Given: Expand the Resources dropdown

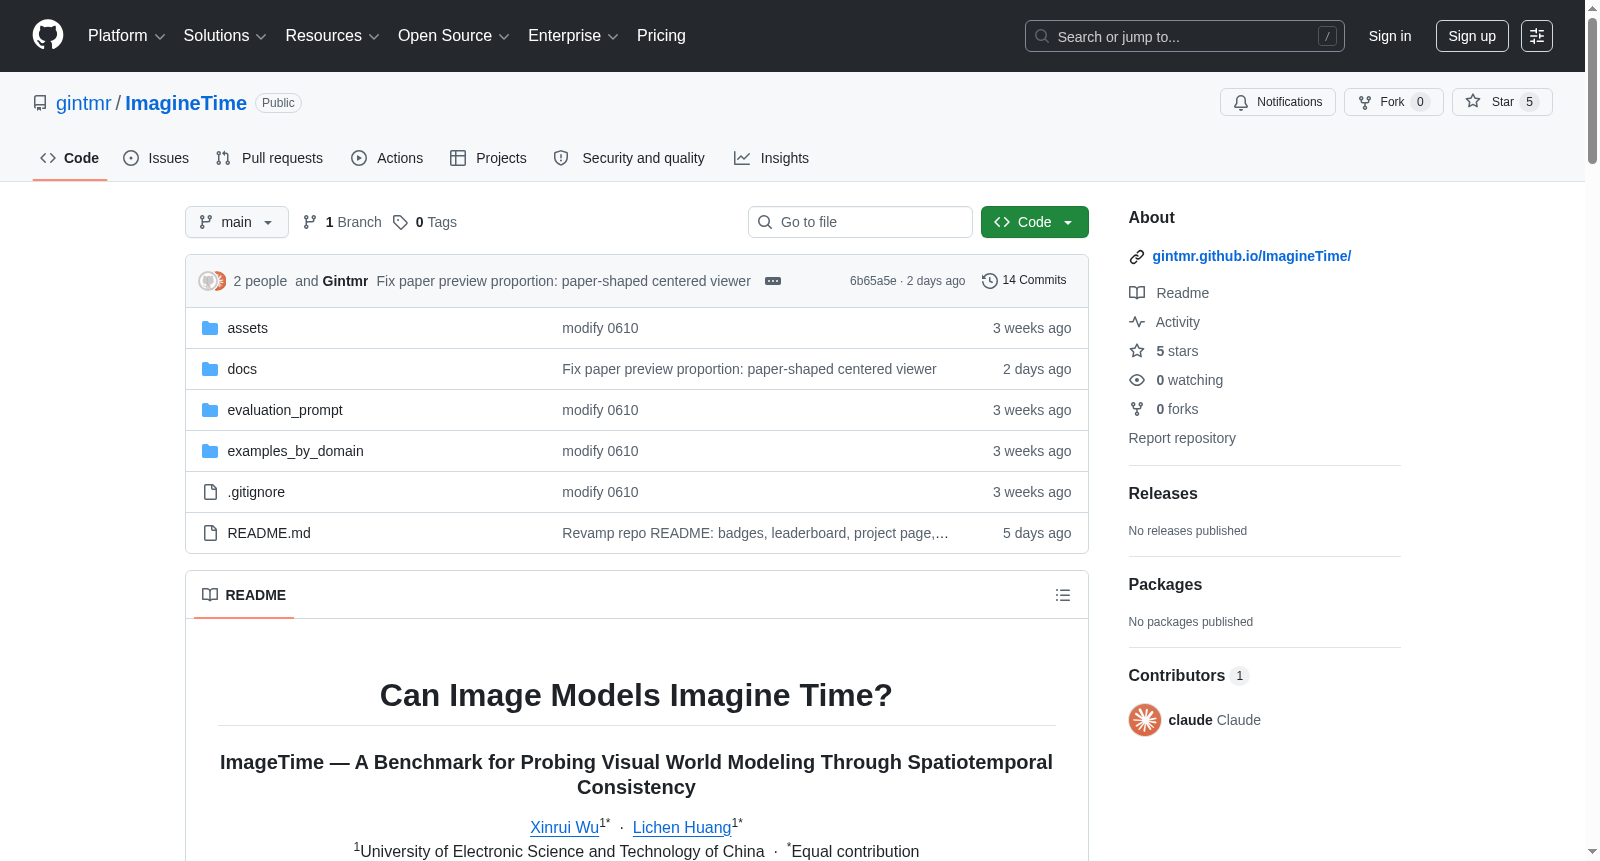Looking at the screenshot, I should [332, 36].
